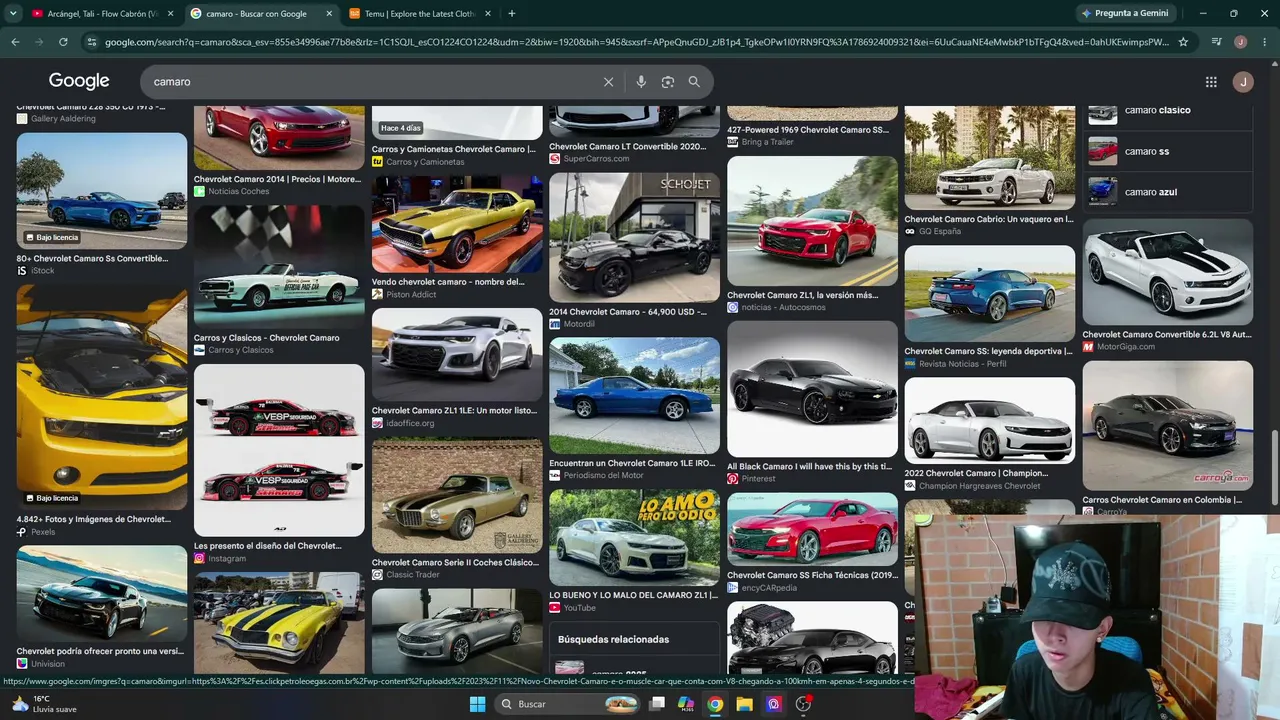Go to the Google logo homepage
This screenshot has height=720, width=1280.
coord(79,81)
